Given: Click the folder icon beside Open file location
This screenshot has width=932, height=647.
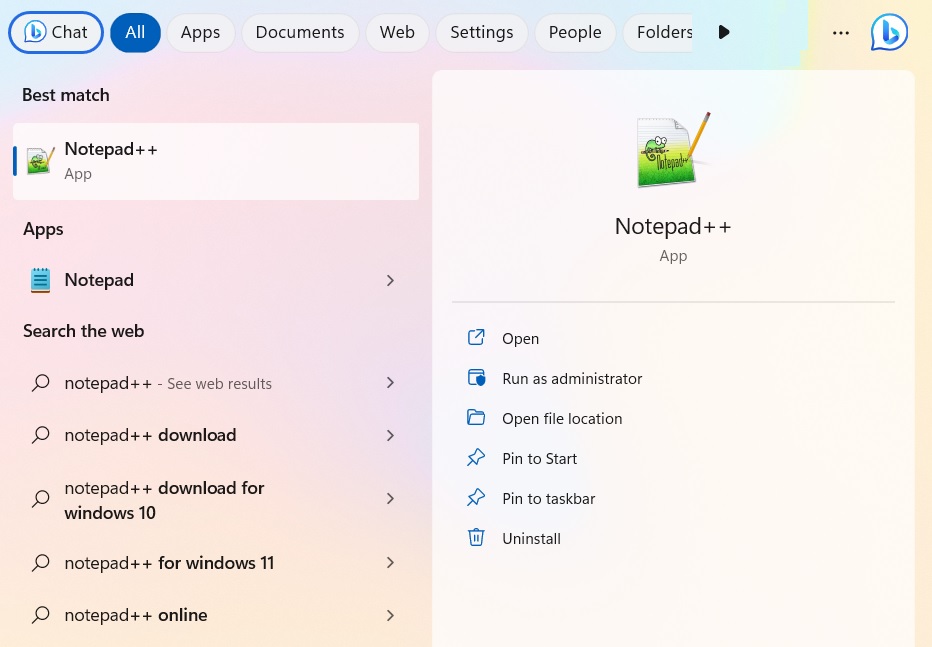Looking at the screenshot, I should click(477, 418).
